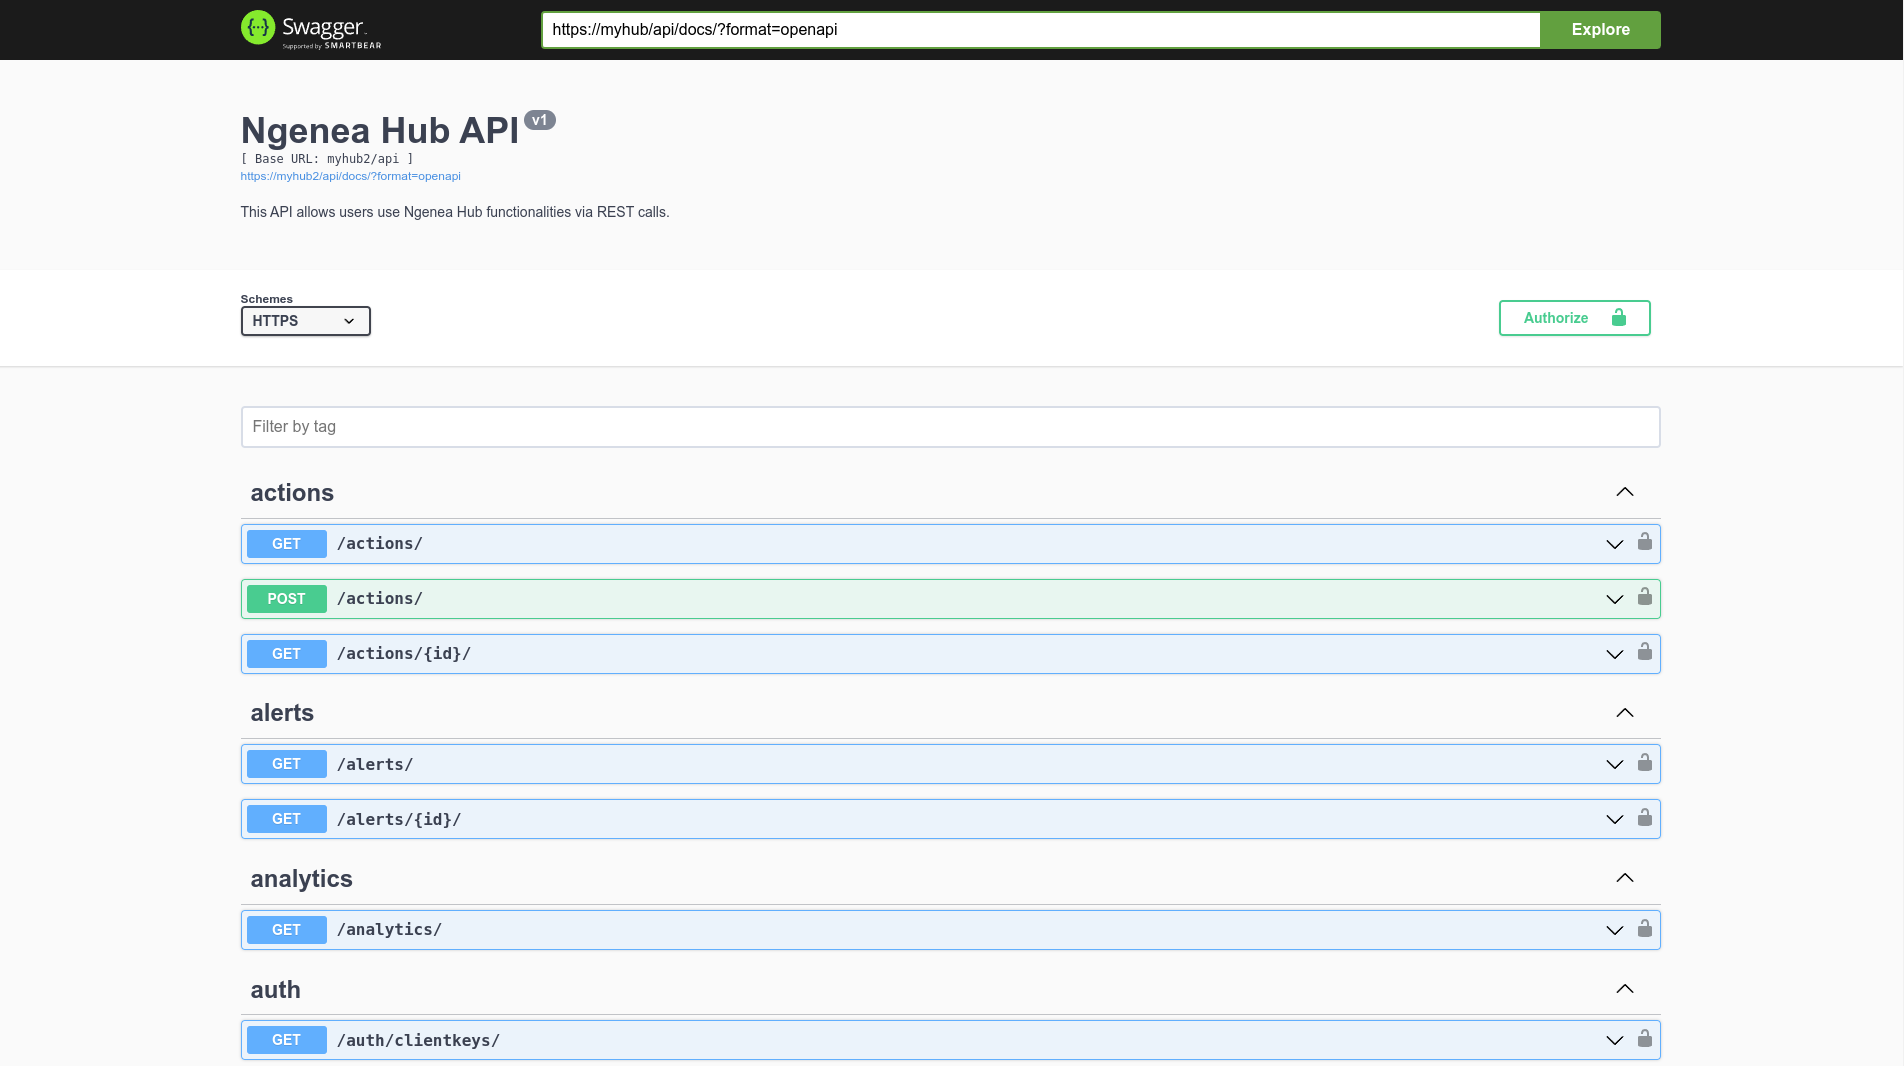Select the auth section header
This screenshot has width=1904, height=1066.
(274, 989)
